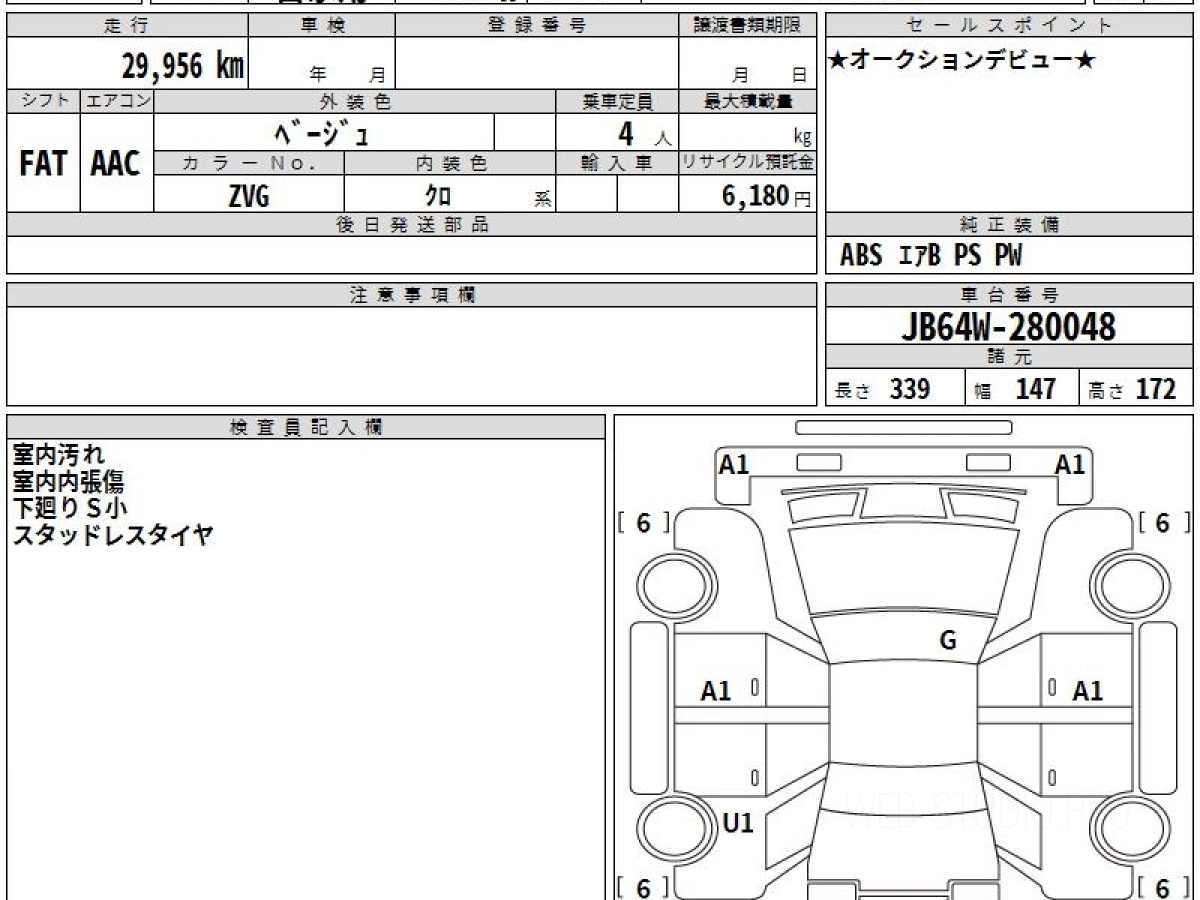Click the interior color クロ value
Viewport: 1200px width, 900px height.
pos(438,196)
